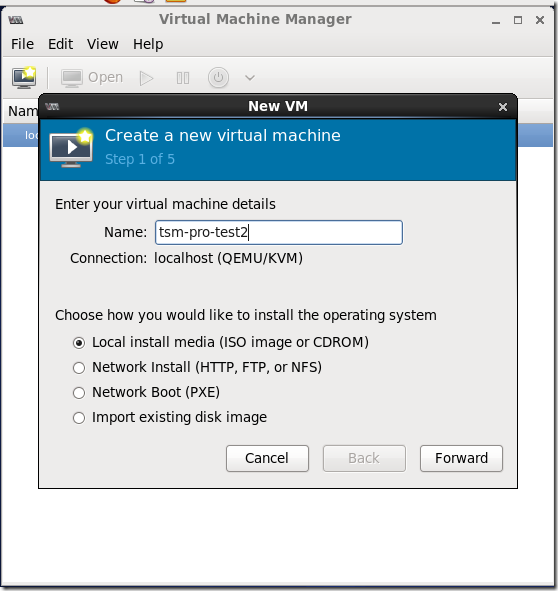Click the 'localhost (QEMU/KVM)' connection text
The height and width of the screenshot is (591, 558).
pos(228,259)
